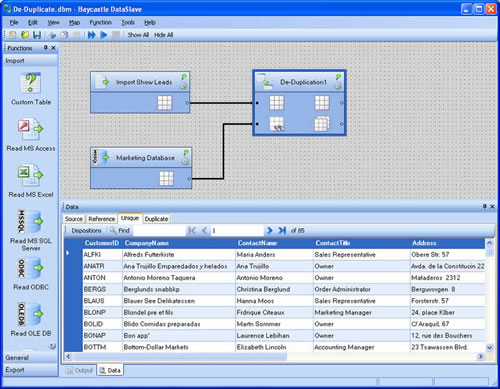Select the Read MS SQL Server function
Viewport: 500px width, 389px height.
31,230
